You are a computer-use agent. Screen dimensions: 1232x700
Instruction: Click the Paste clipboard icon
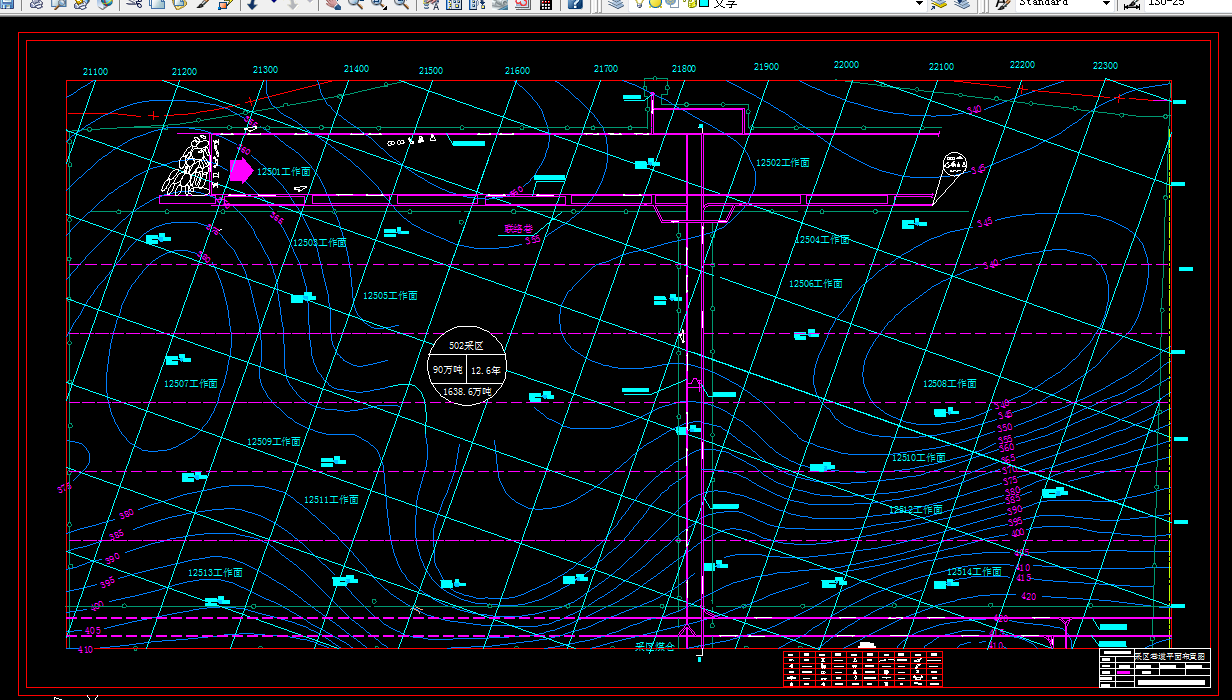tap(180, 3)
